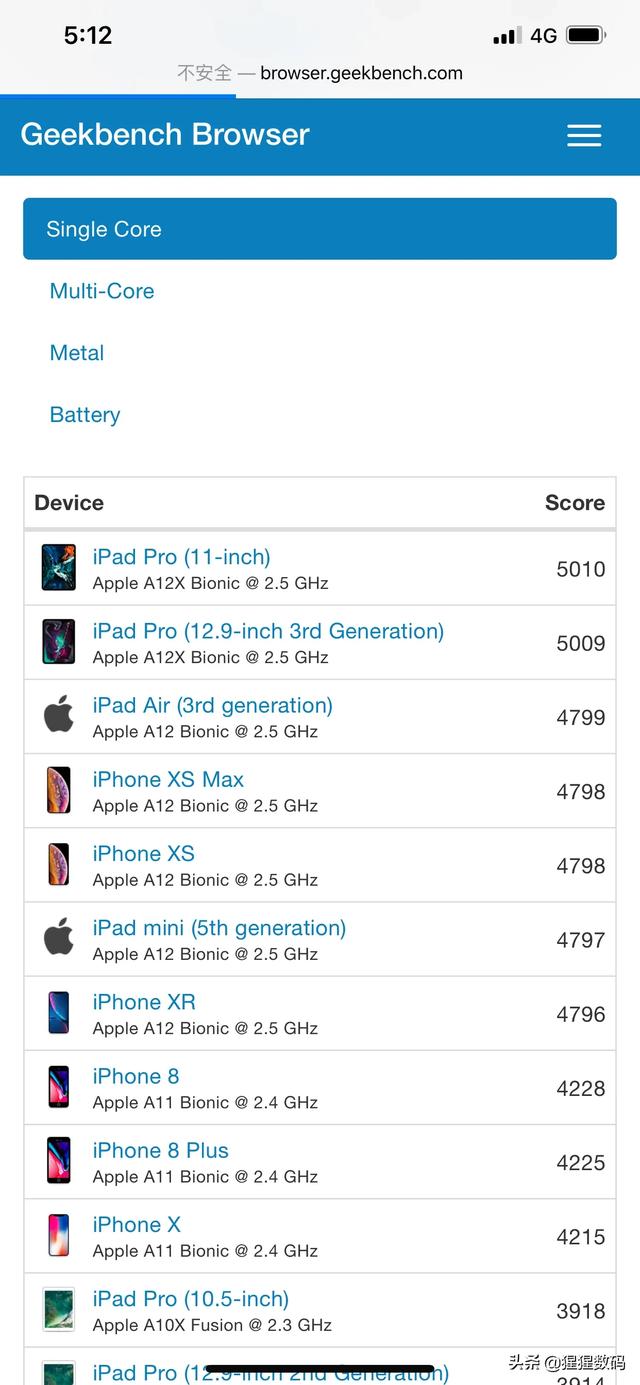Tap the iPhone XR device icon
The width and height of the screenshot is (640, 1385).
pyautogui.click(x=59, y=1013)
